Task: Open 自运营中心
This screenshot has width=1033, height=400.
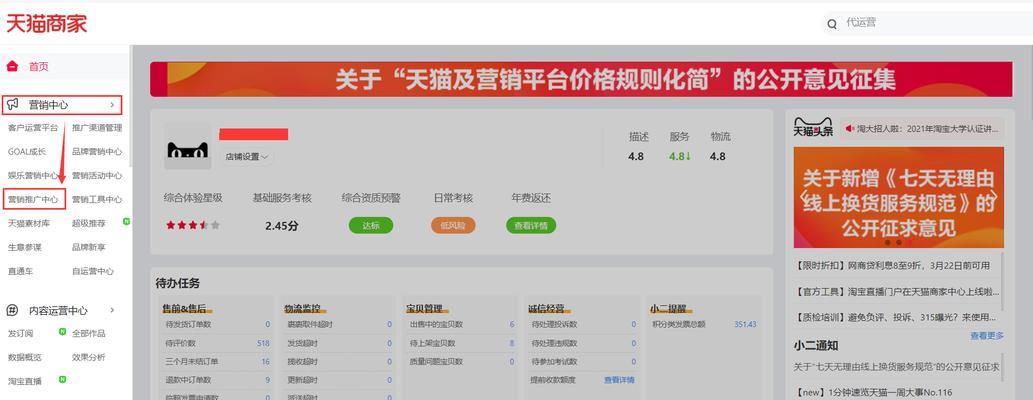Action: pos(92,271)
